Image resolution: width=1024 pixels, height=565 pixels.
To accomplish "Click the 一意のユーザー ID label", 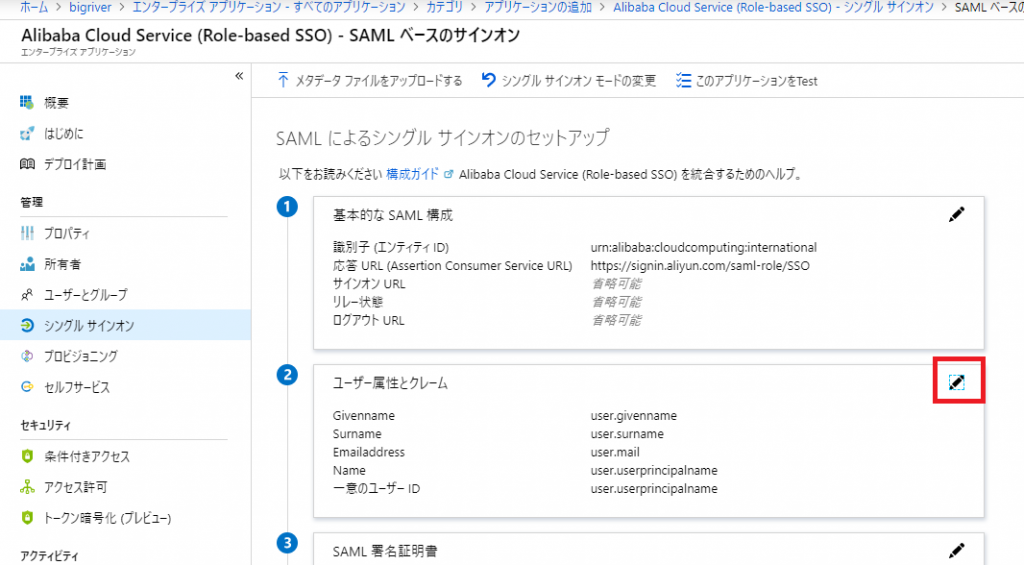I will (376, 489).
